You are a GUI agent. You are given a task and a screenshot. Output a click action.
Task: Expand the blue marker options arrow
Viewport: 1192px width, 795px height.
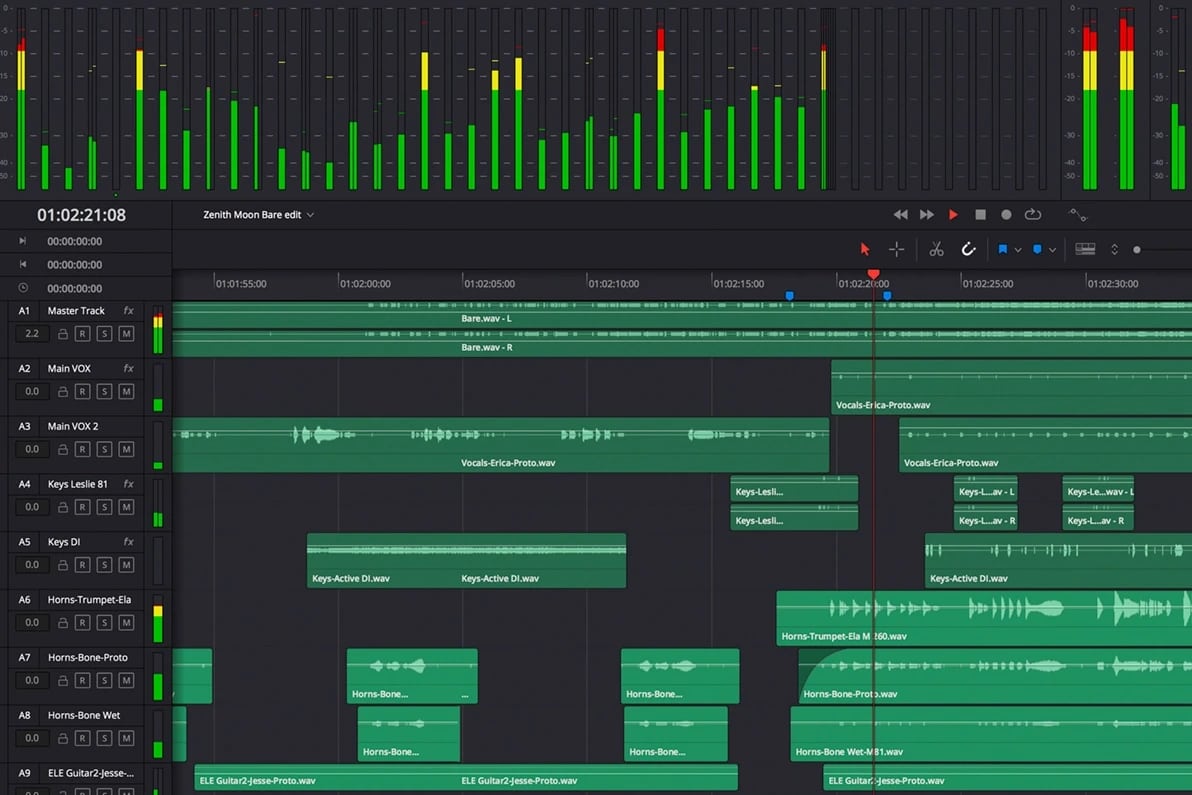[1052, 250]
